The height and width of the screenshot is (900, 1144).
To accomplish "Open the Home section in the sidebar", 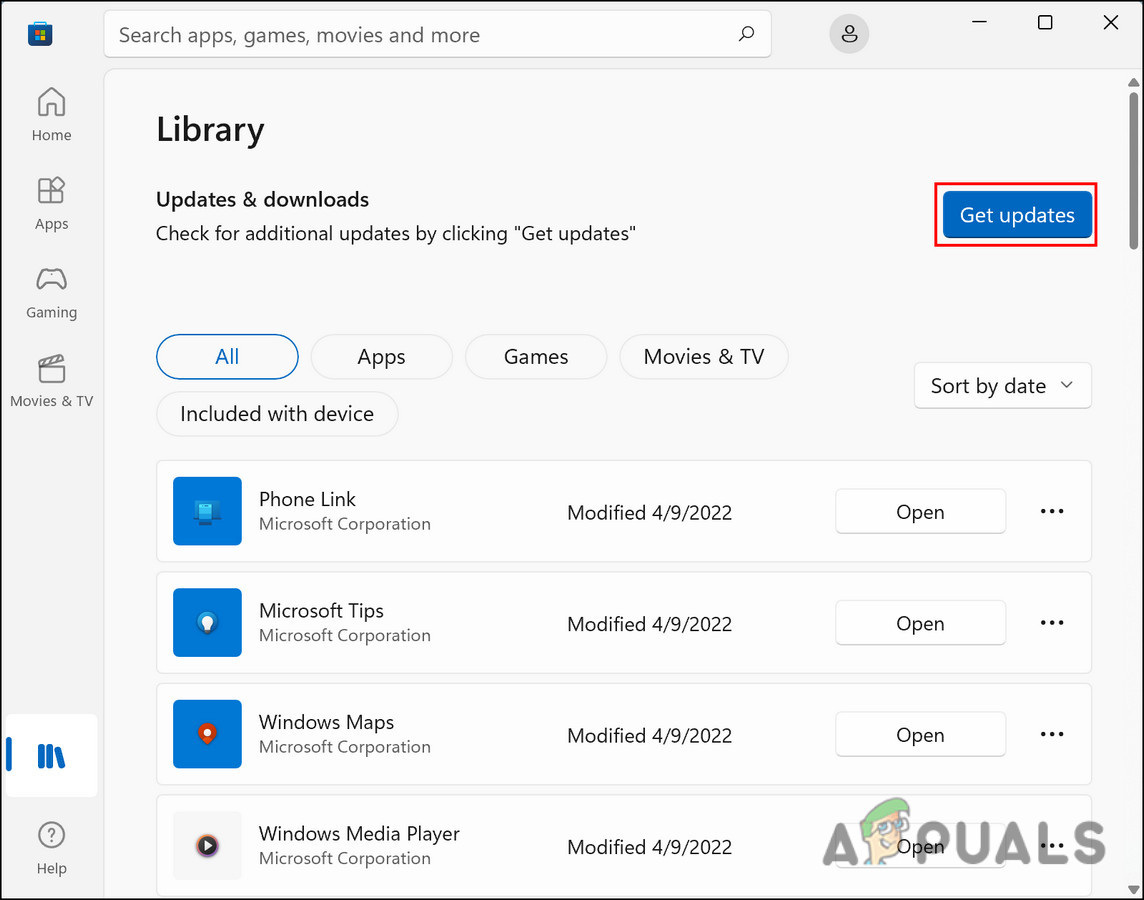I will [51, 115].
